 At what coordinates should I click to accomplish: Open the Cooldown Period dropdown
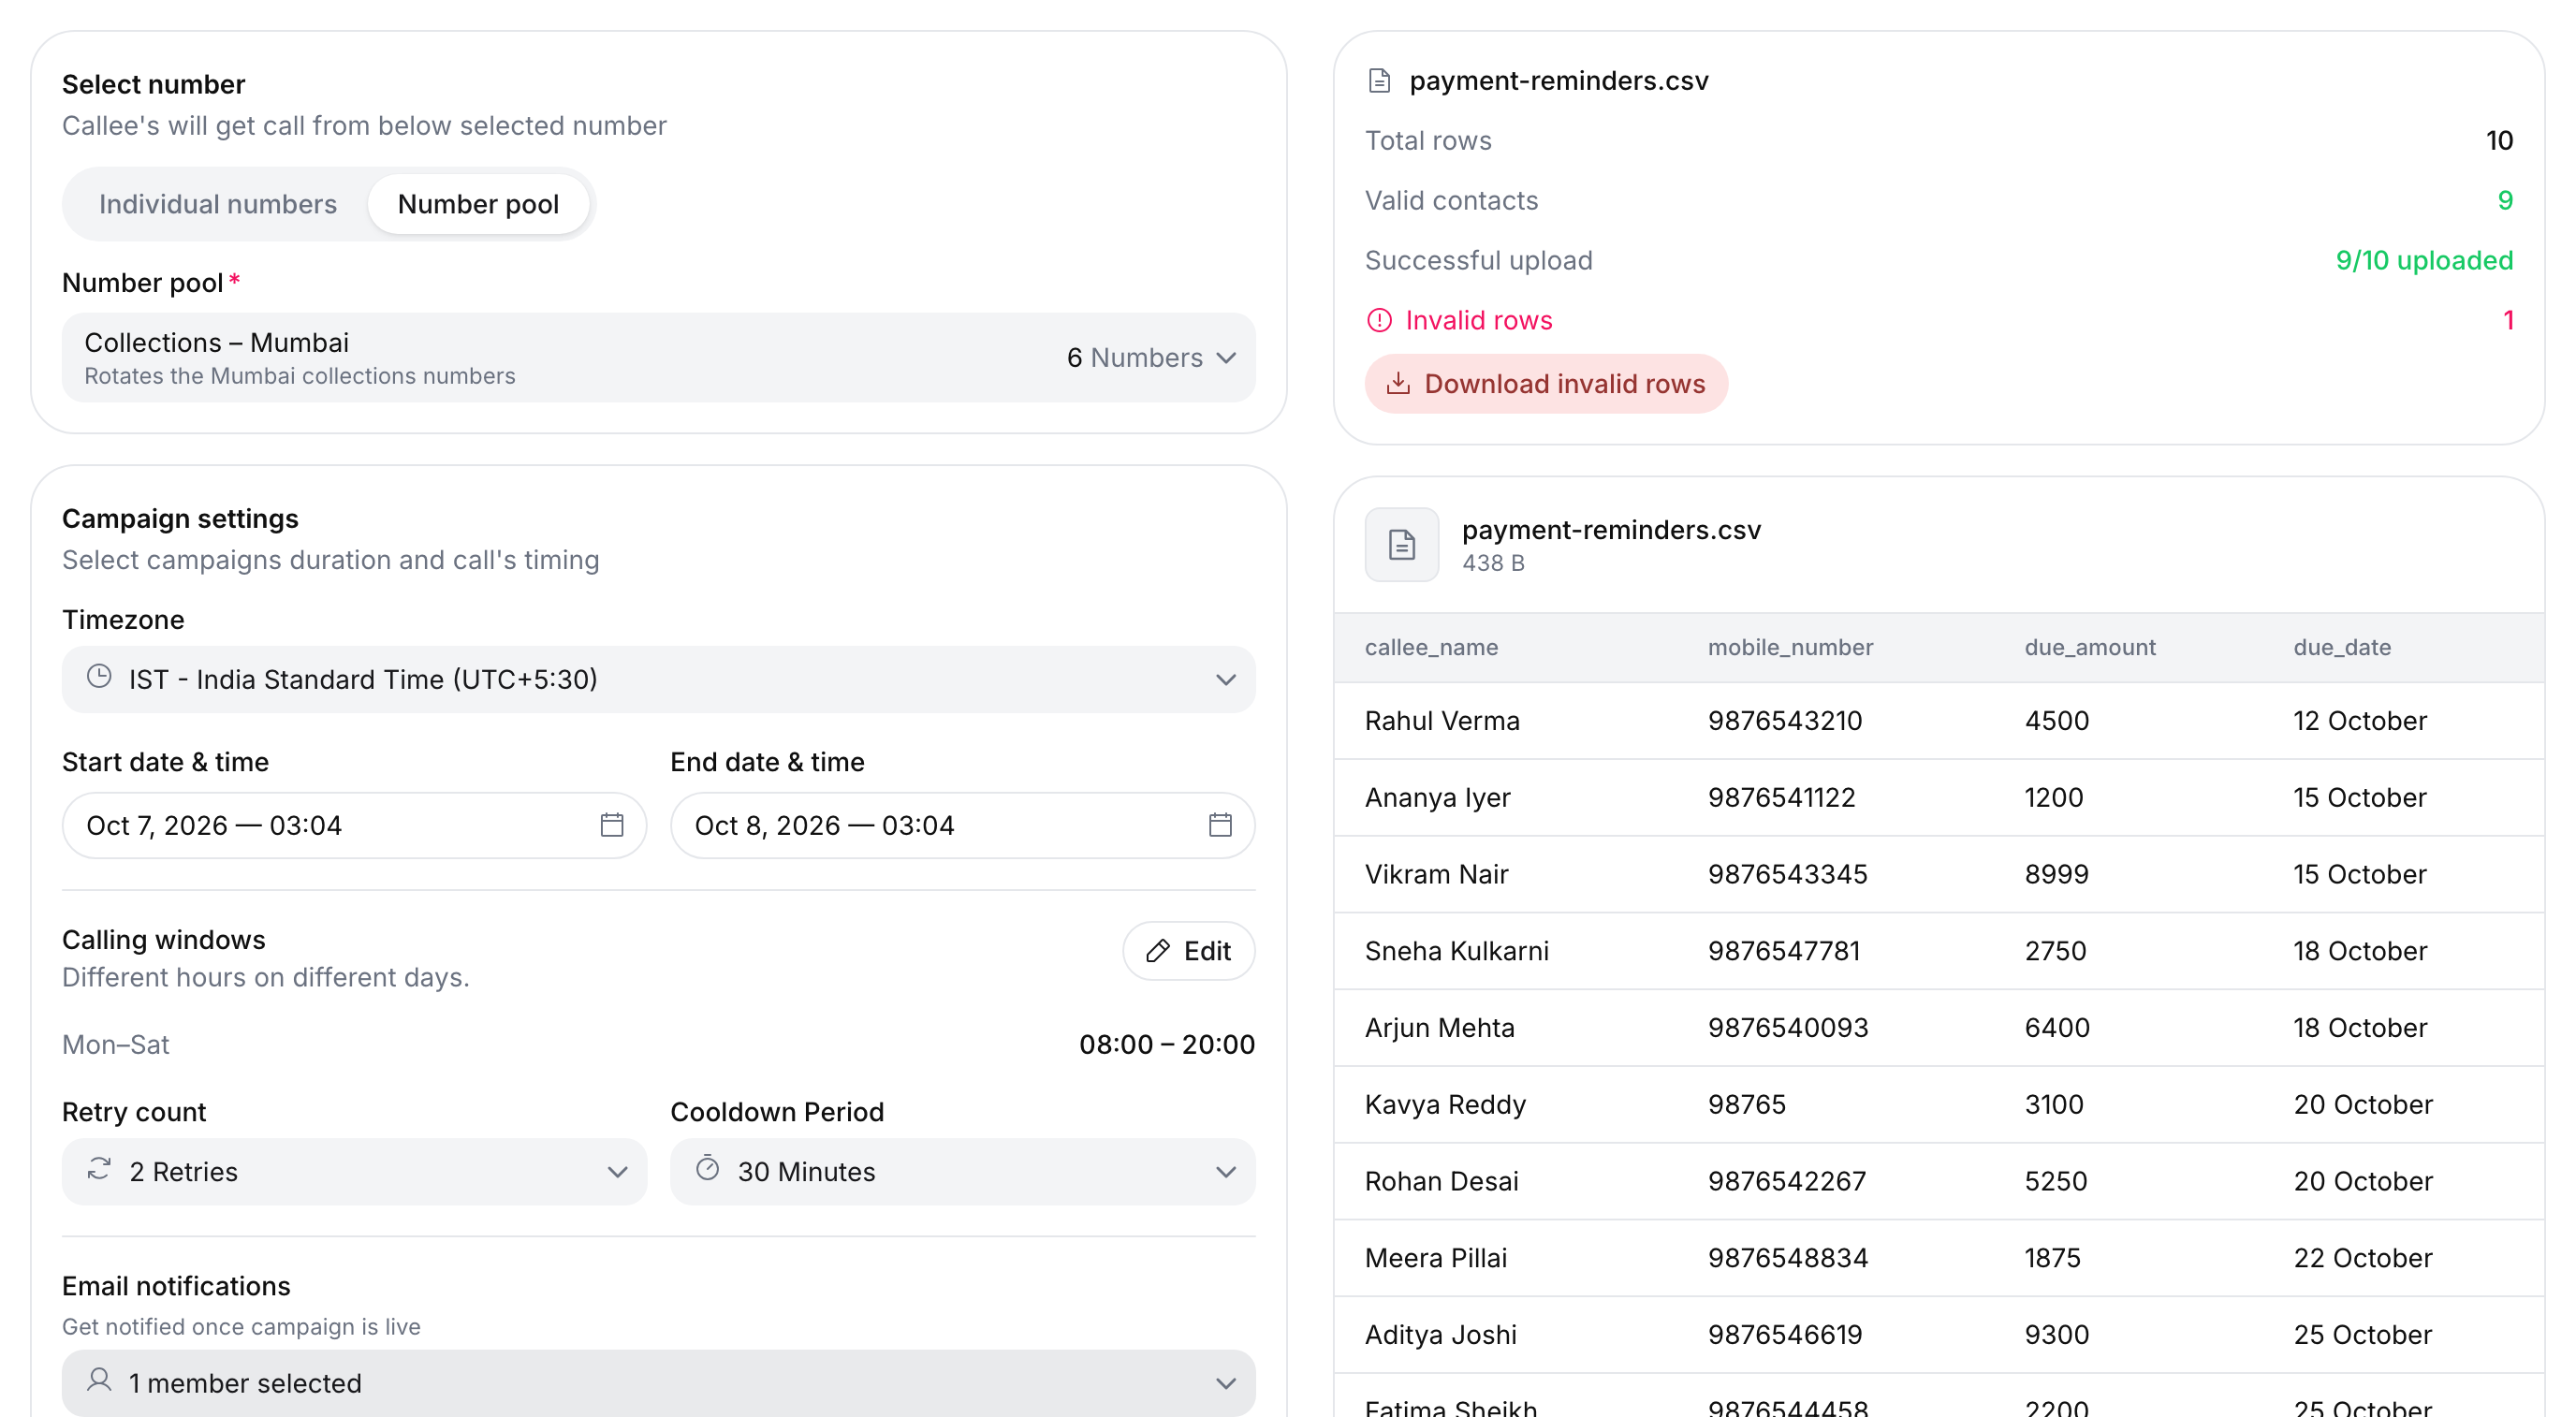click(x=962, y=1171)
